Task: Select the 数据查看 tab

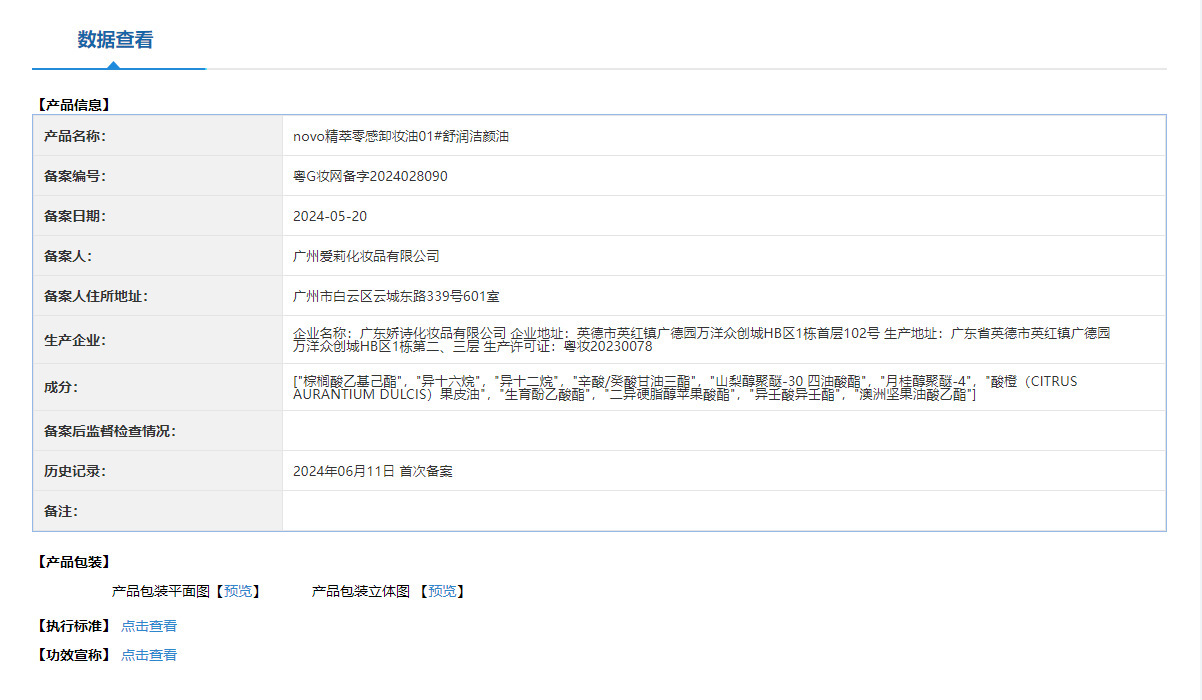Action: [x=116, y=40]
